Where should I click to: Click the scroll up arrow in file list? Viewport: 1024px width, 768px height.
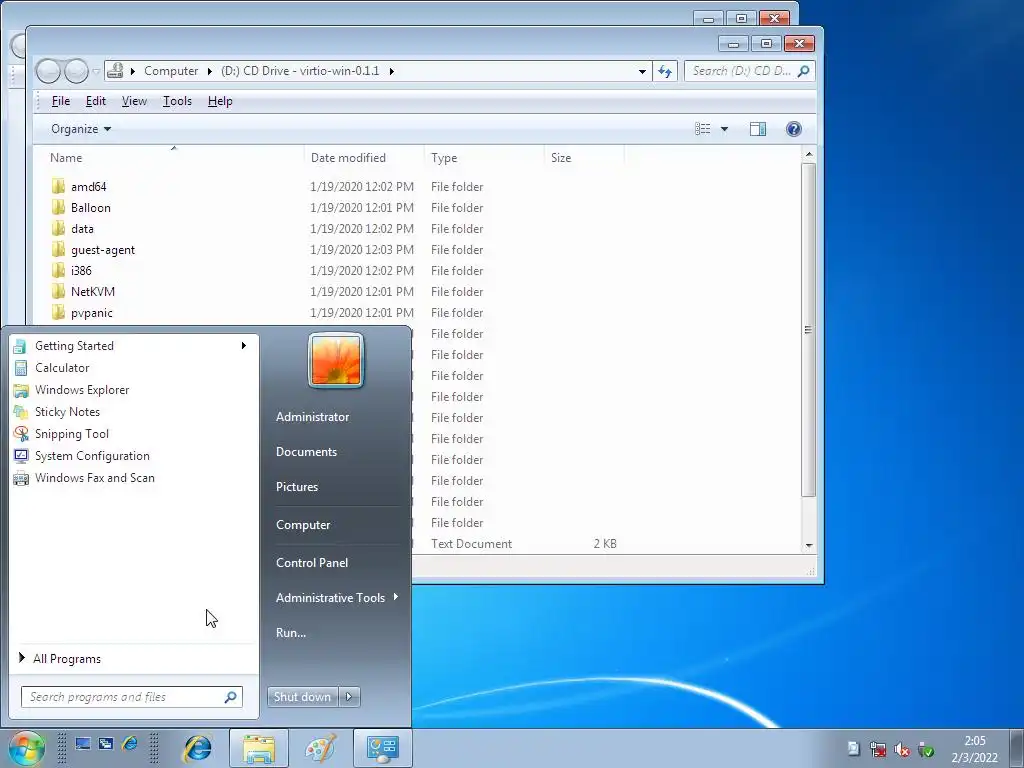tap(809, 155)
